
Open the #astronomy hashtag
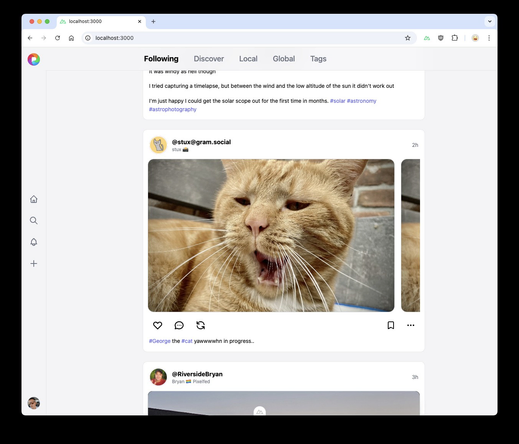(362, 101)
